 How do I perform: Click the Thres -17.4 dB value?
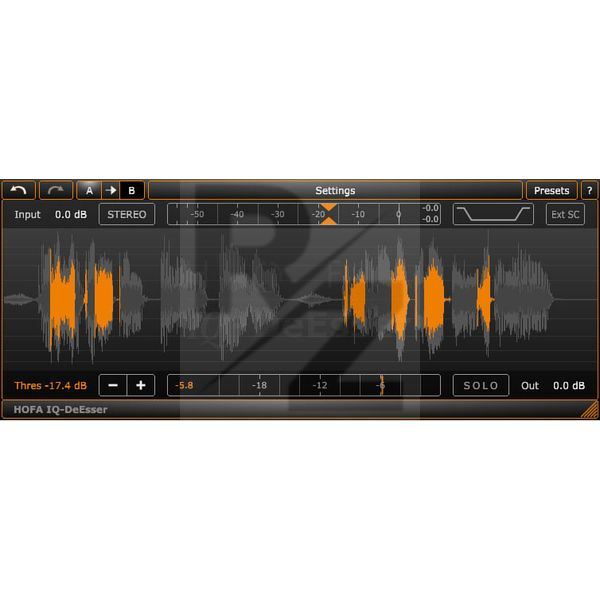pos(51,385)
